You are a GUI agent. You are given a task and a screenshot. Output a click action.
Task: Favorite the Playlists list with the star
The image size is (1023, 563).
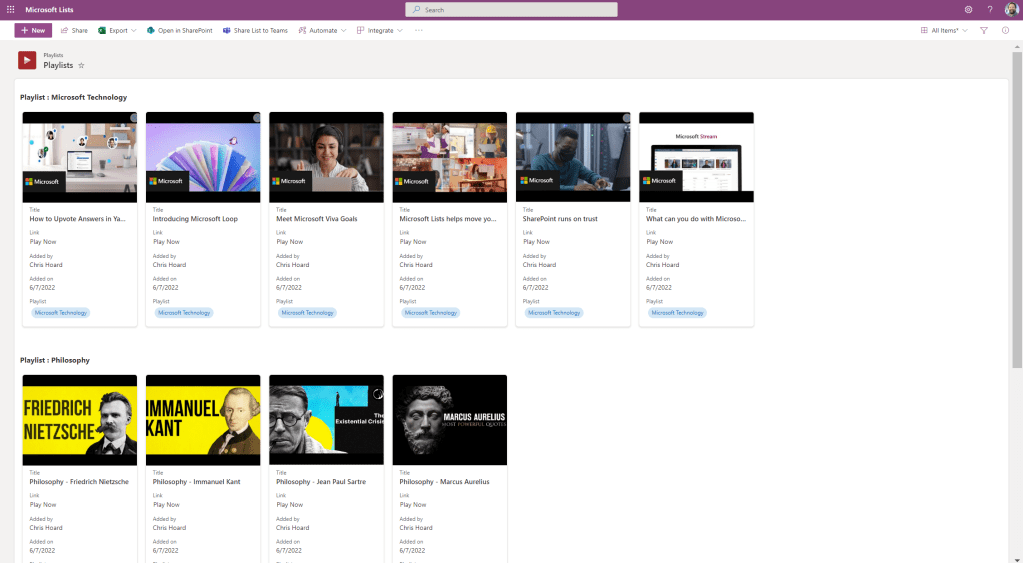coord(81,65)
